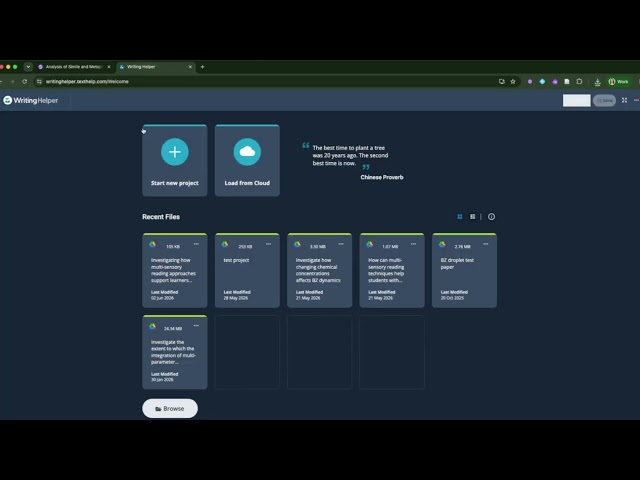Expand the tab search dropdown arrow
640x480 pixels.
[28, 67]
